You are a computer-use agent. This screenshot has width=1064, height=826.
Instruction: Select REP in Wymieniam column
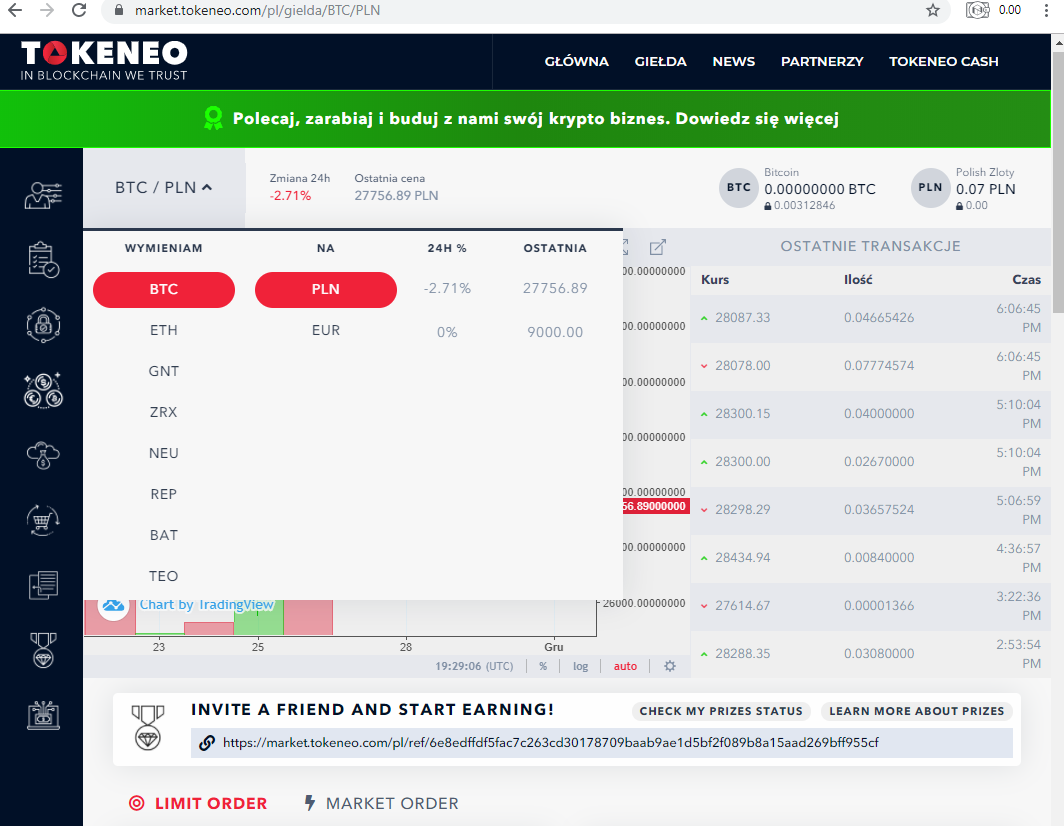[x=164, y=494]
